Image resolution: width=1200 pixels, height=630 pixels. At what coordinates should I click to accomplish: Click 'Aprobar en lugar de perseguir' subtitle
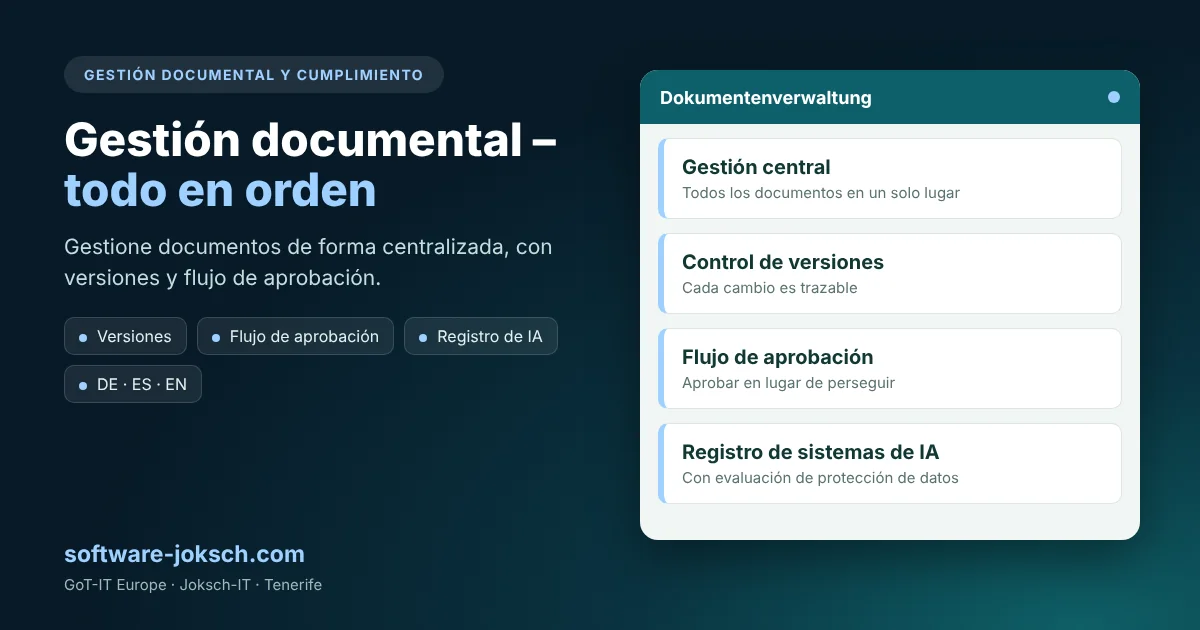coord(788,383)
